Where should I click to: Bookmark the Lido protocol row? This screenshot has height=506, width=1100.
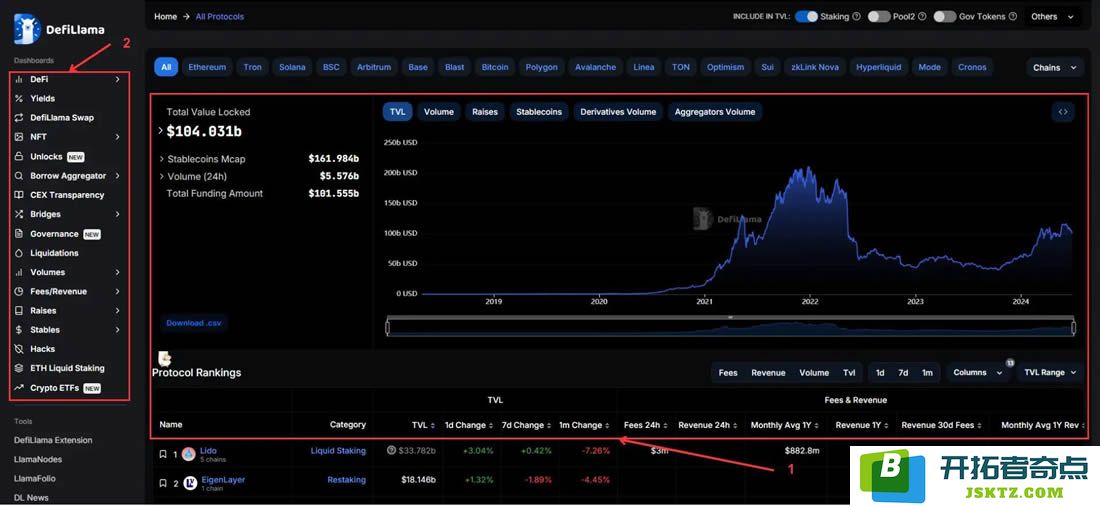(x=163, y=454)
